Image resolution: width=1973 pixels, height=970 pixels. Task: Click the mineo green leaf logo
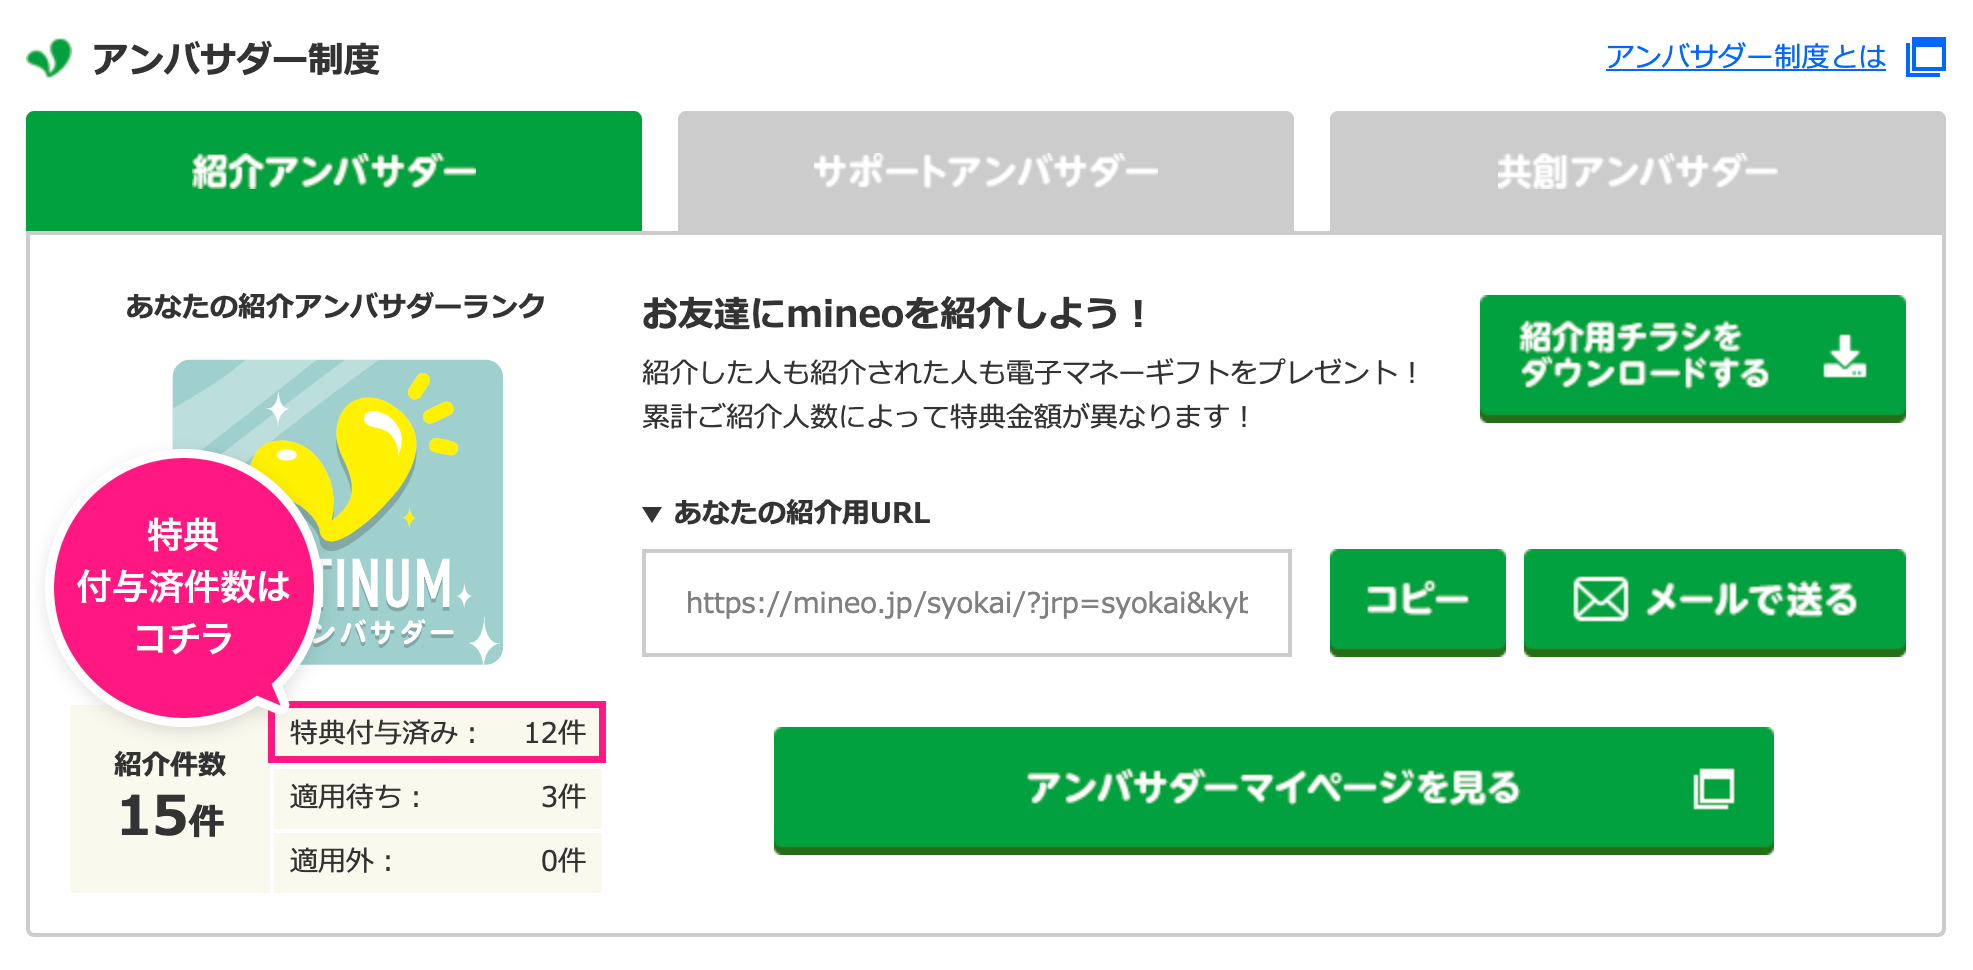click(49, 58)
